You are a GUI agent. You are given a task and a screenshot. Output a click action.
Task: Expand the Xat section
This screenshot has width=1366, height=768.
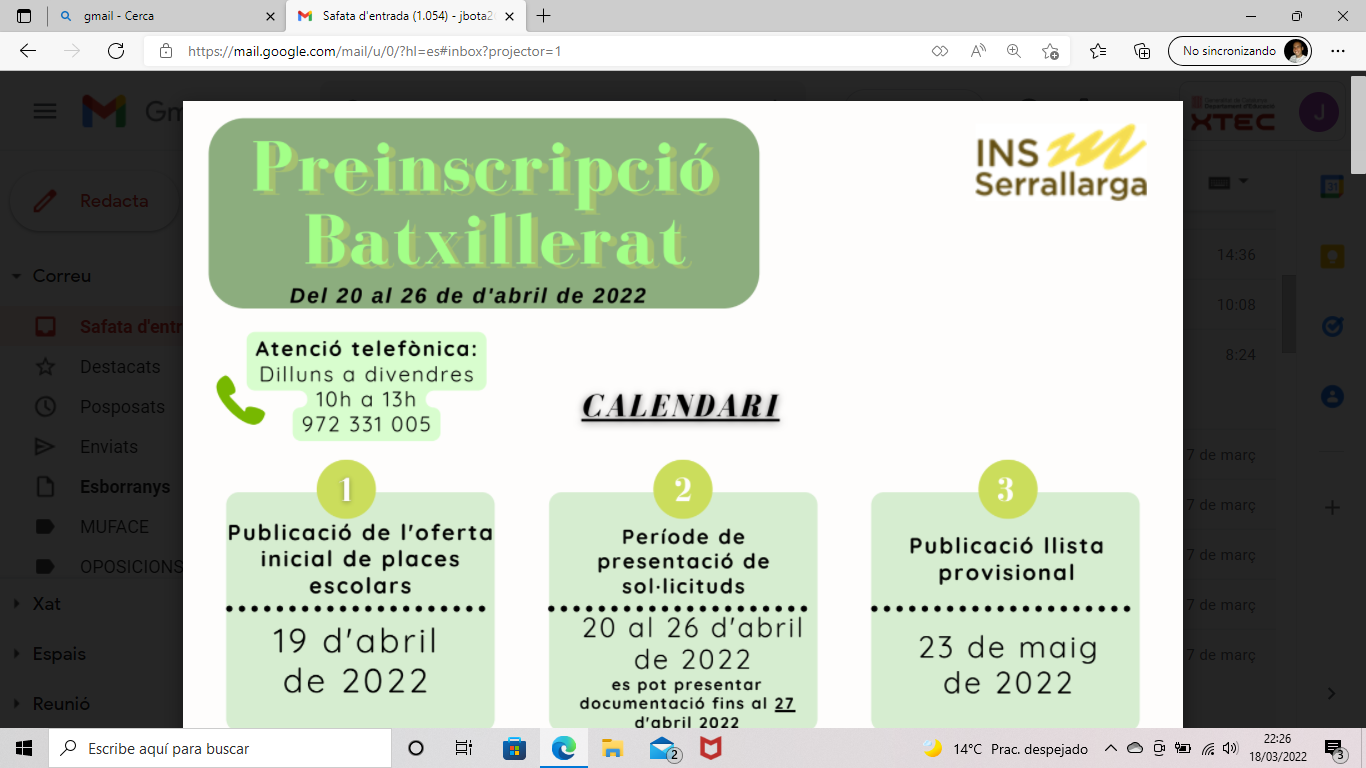(18, 604)
